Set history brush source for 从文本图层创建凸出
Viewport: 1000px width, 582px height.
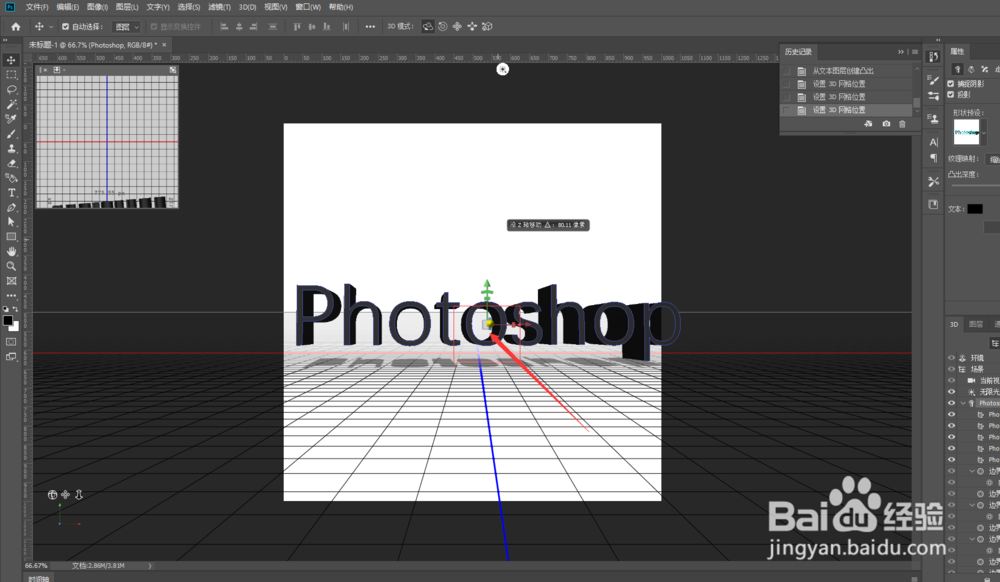(x=786, y=71)
